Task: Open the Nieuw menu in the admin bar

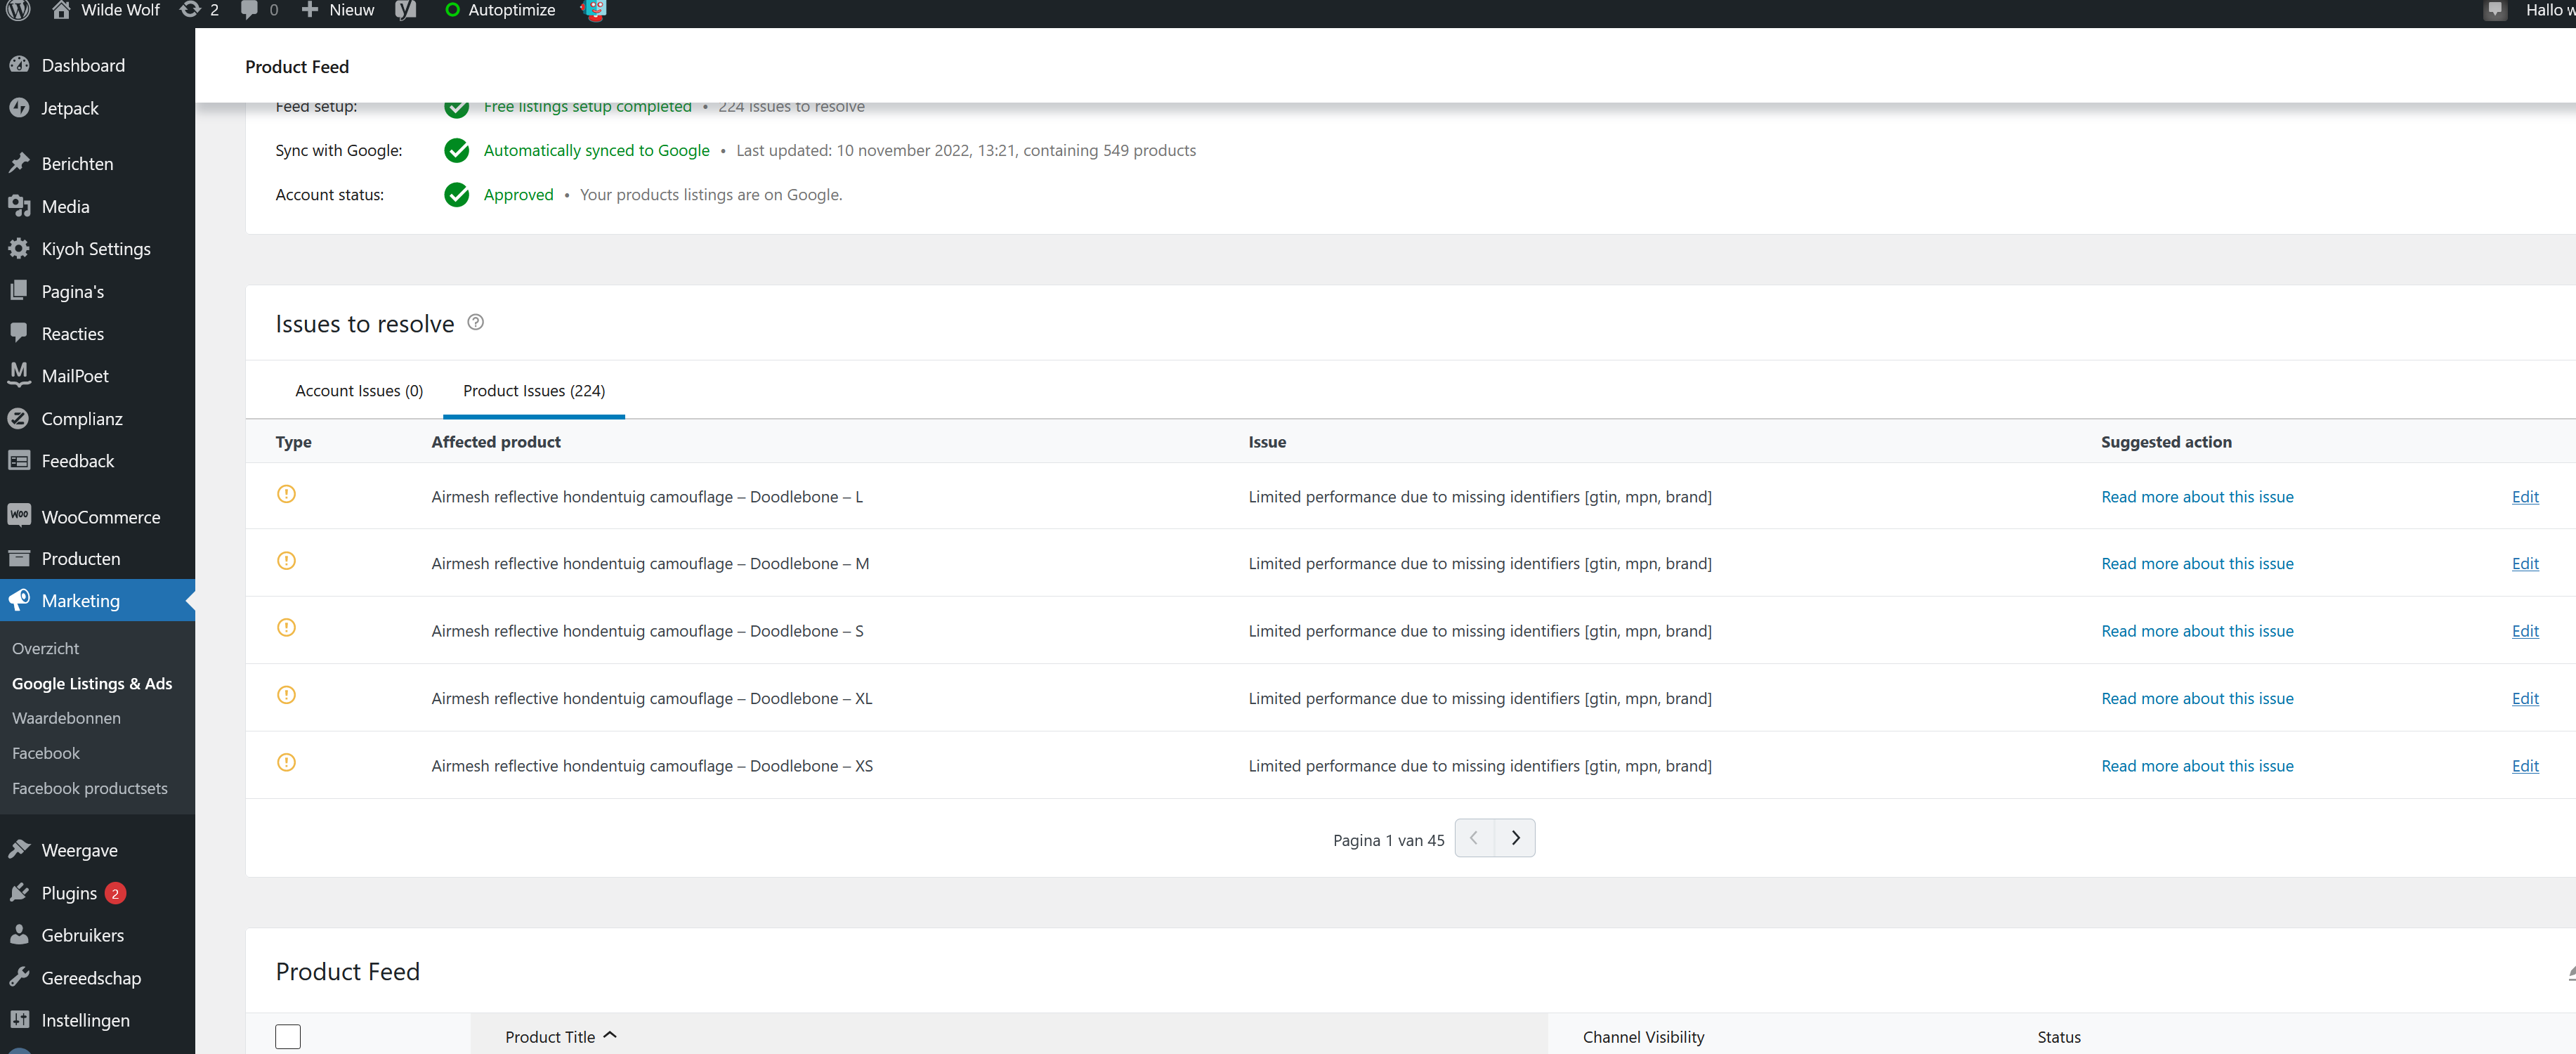Action: tap(336, 10)
